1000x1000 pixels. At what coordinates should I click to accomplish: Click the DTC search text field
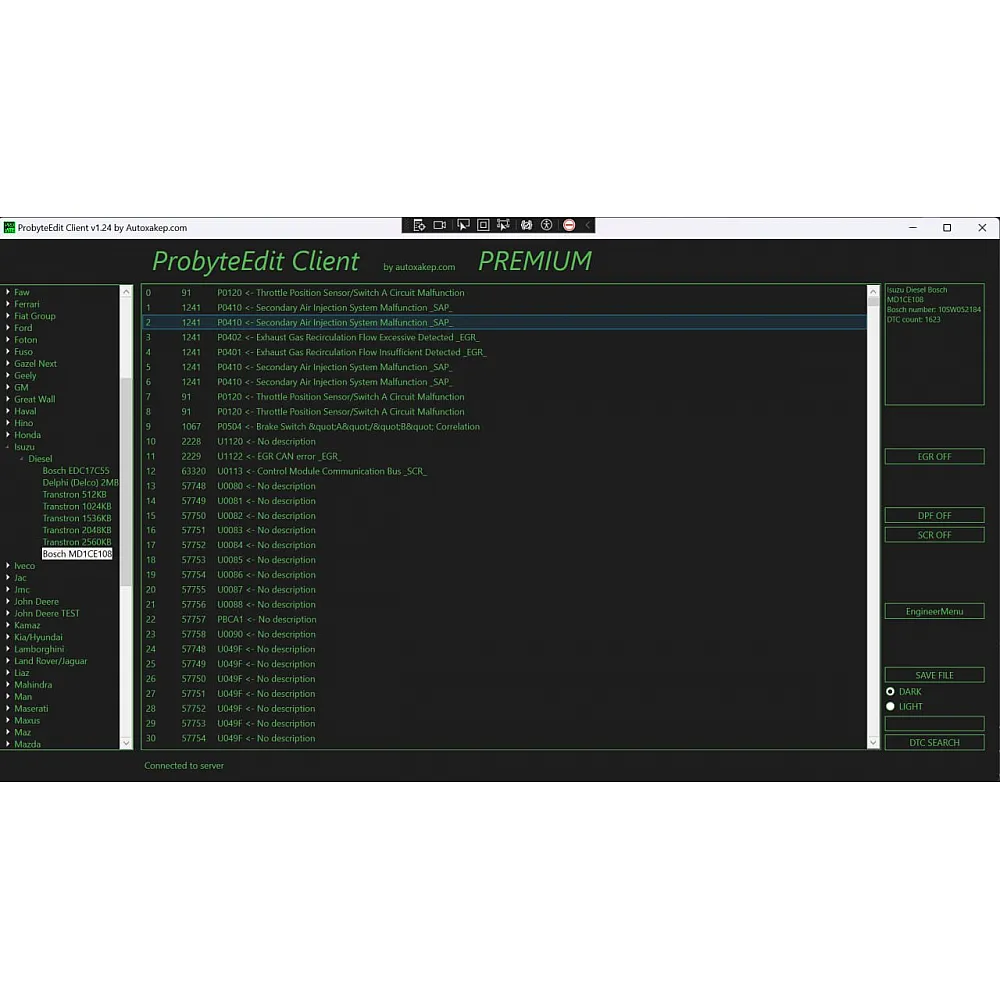[x=934, y=723]
